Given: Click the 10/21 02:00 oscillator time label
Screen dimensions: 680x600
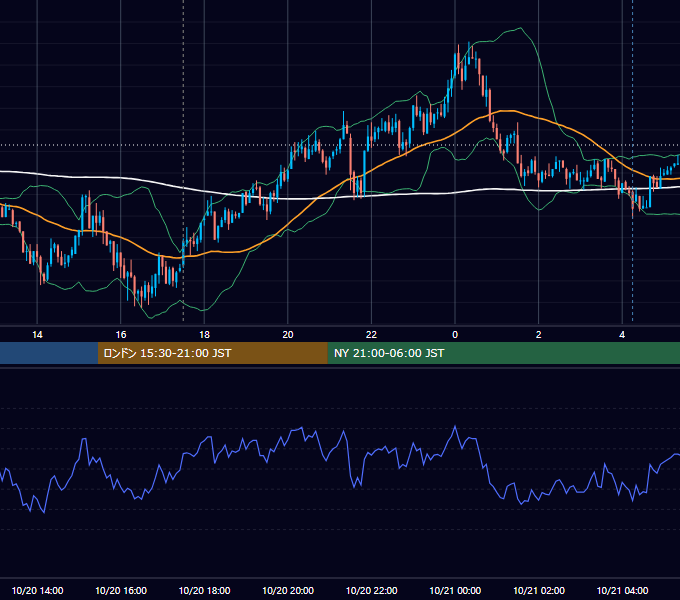Looking at the screenshot, I should (x=539, y=590).
